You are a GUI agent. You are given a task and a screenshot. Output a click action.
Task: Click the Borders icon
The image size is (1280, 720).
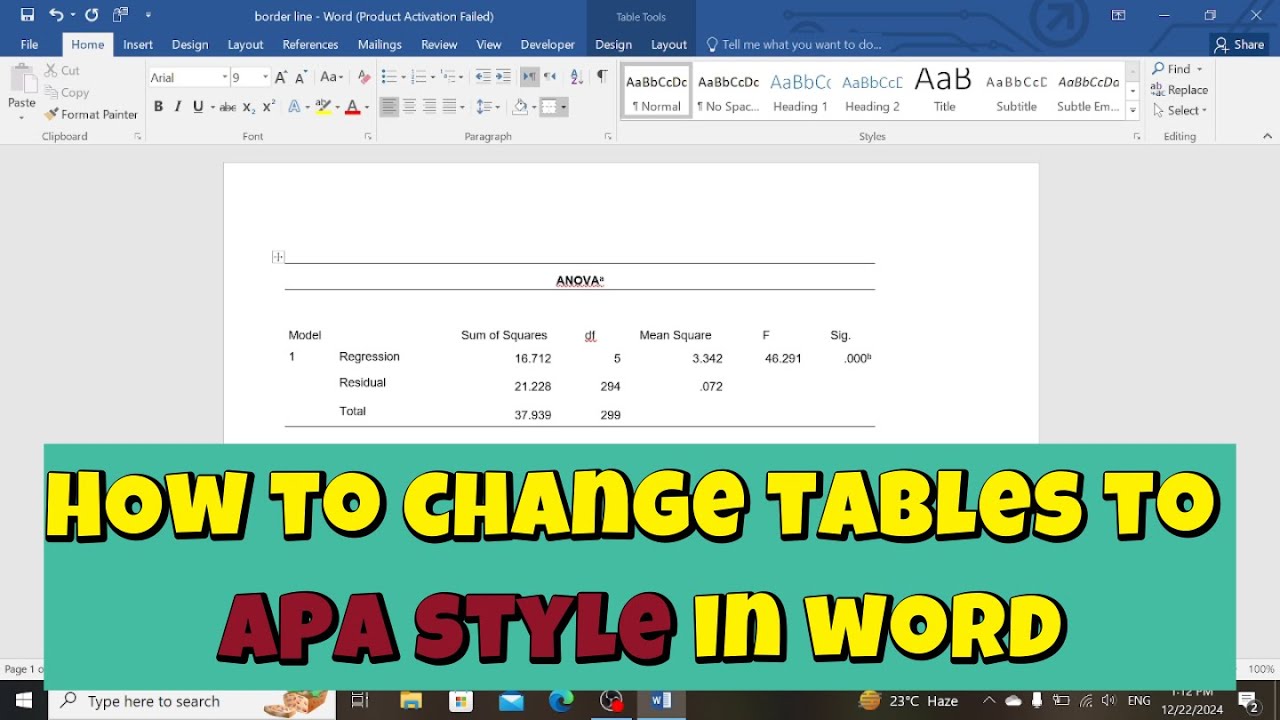point(548,107)
